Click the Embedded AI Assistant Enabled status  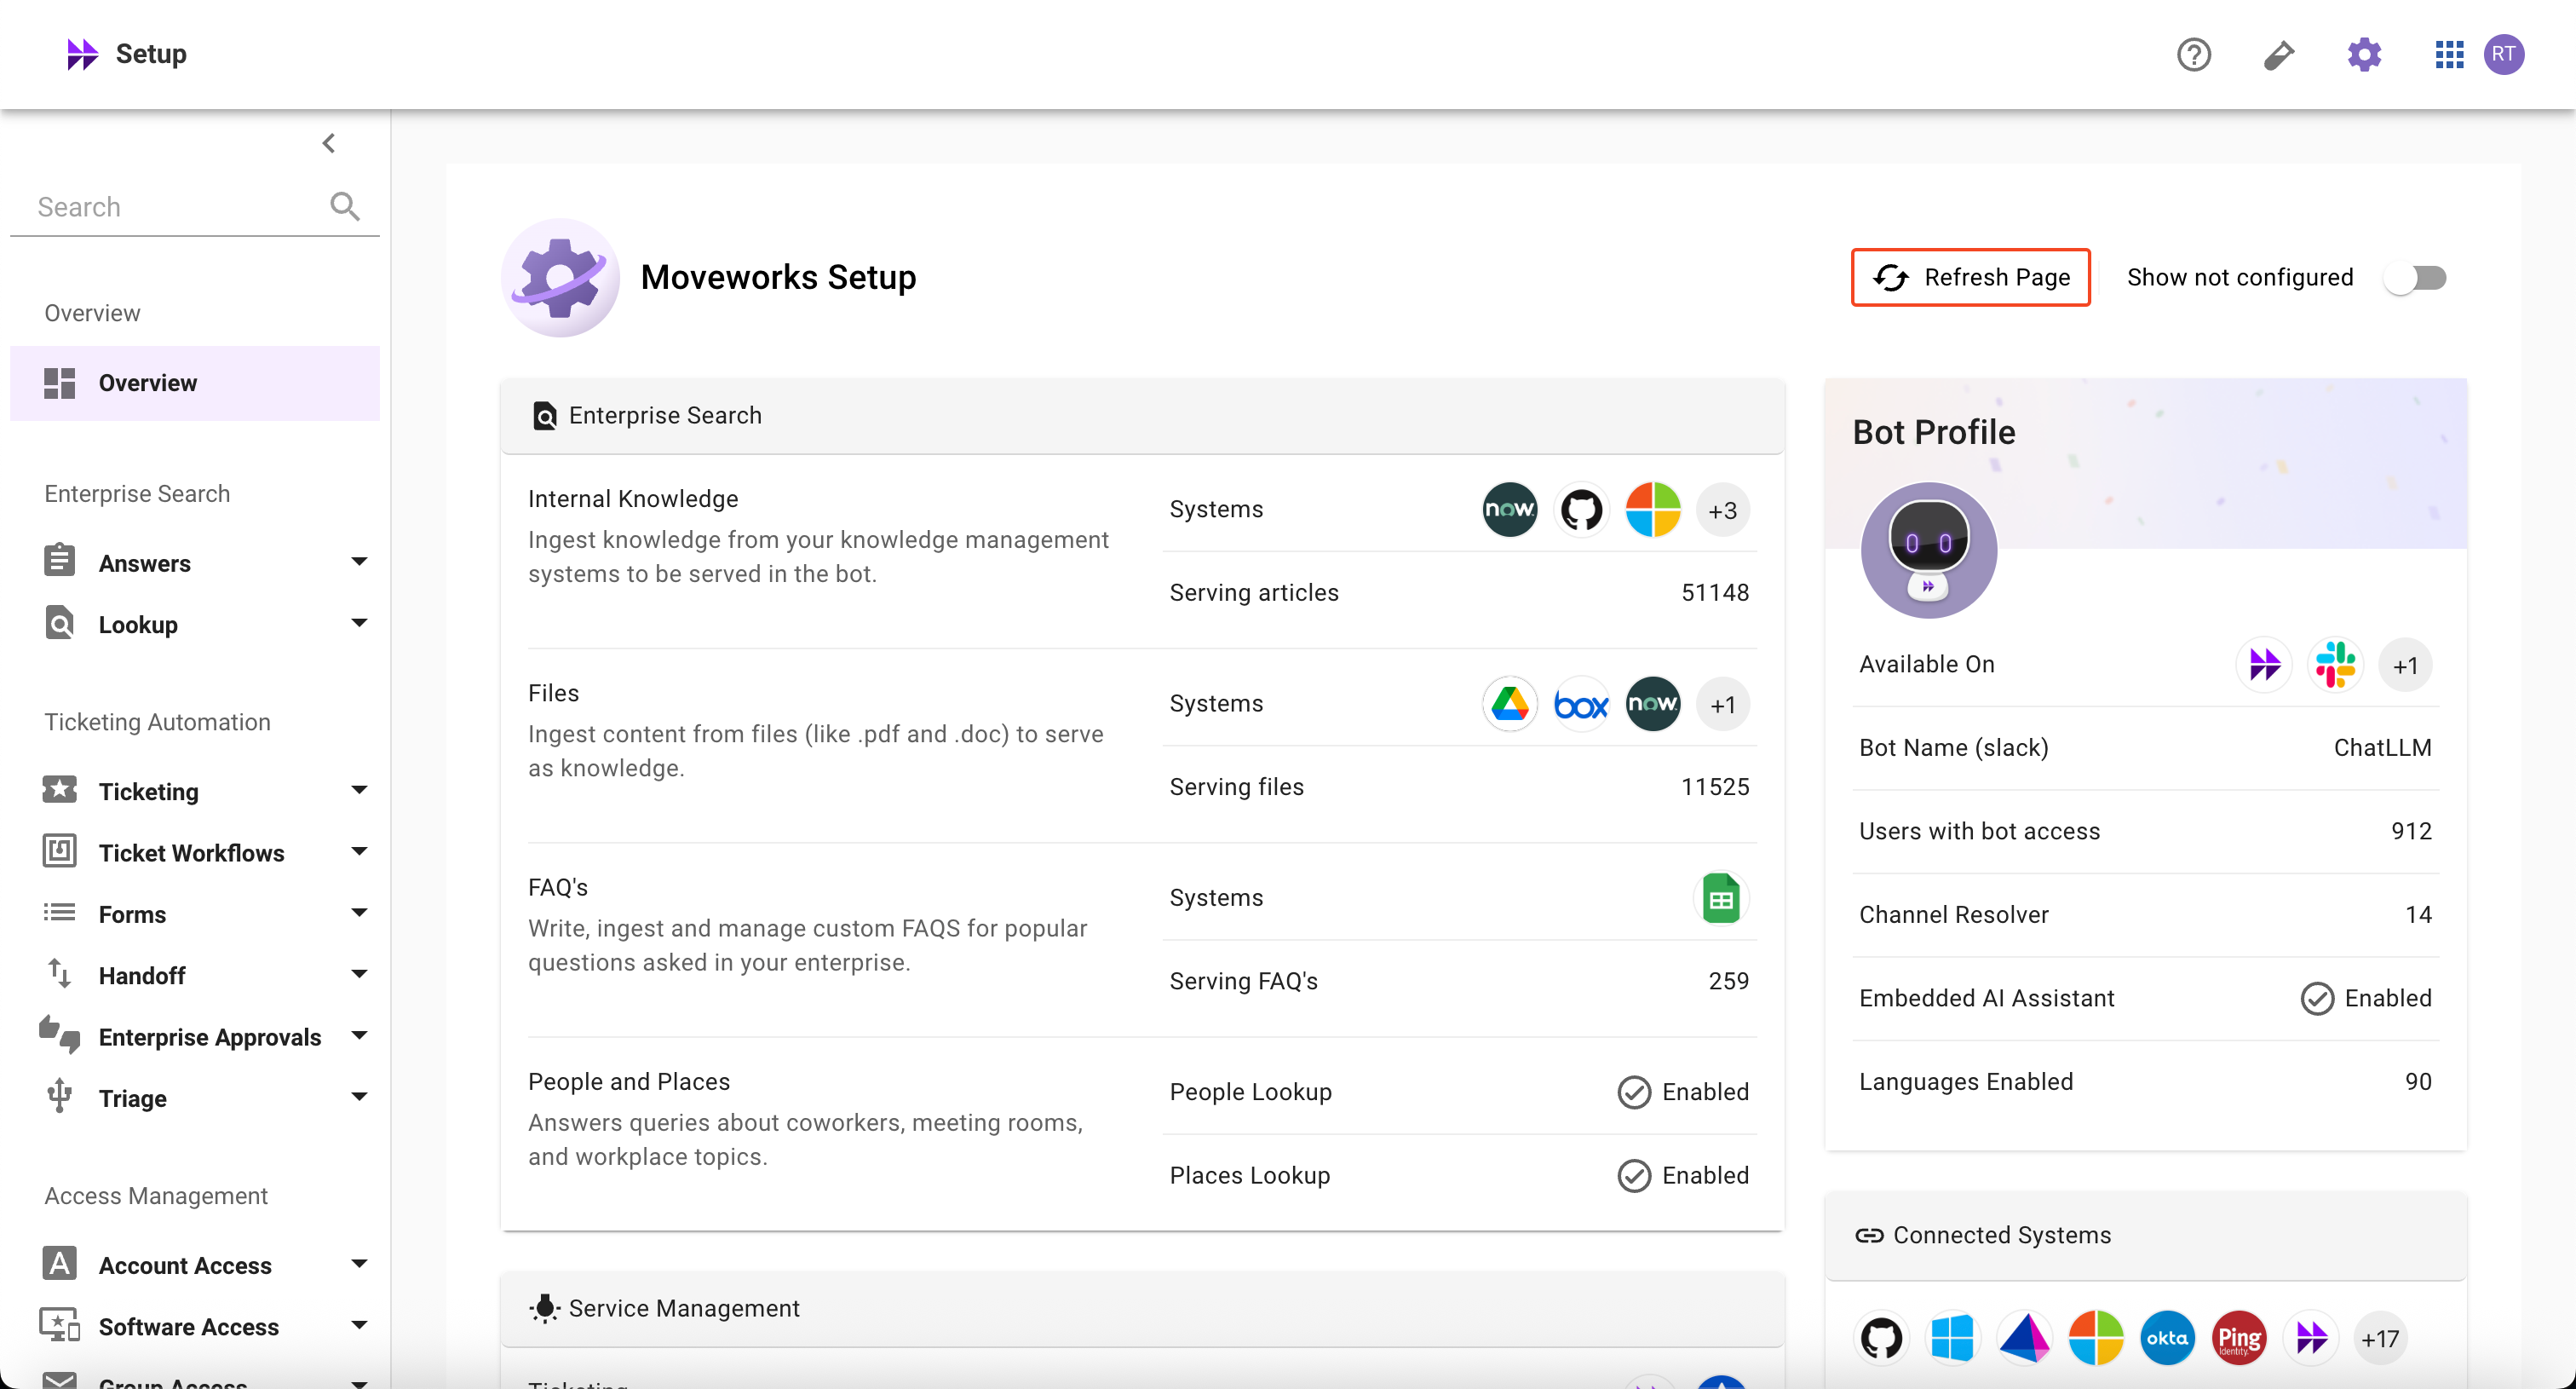pyautogui.click(x=2366, y=998)
